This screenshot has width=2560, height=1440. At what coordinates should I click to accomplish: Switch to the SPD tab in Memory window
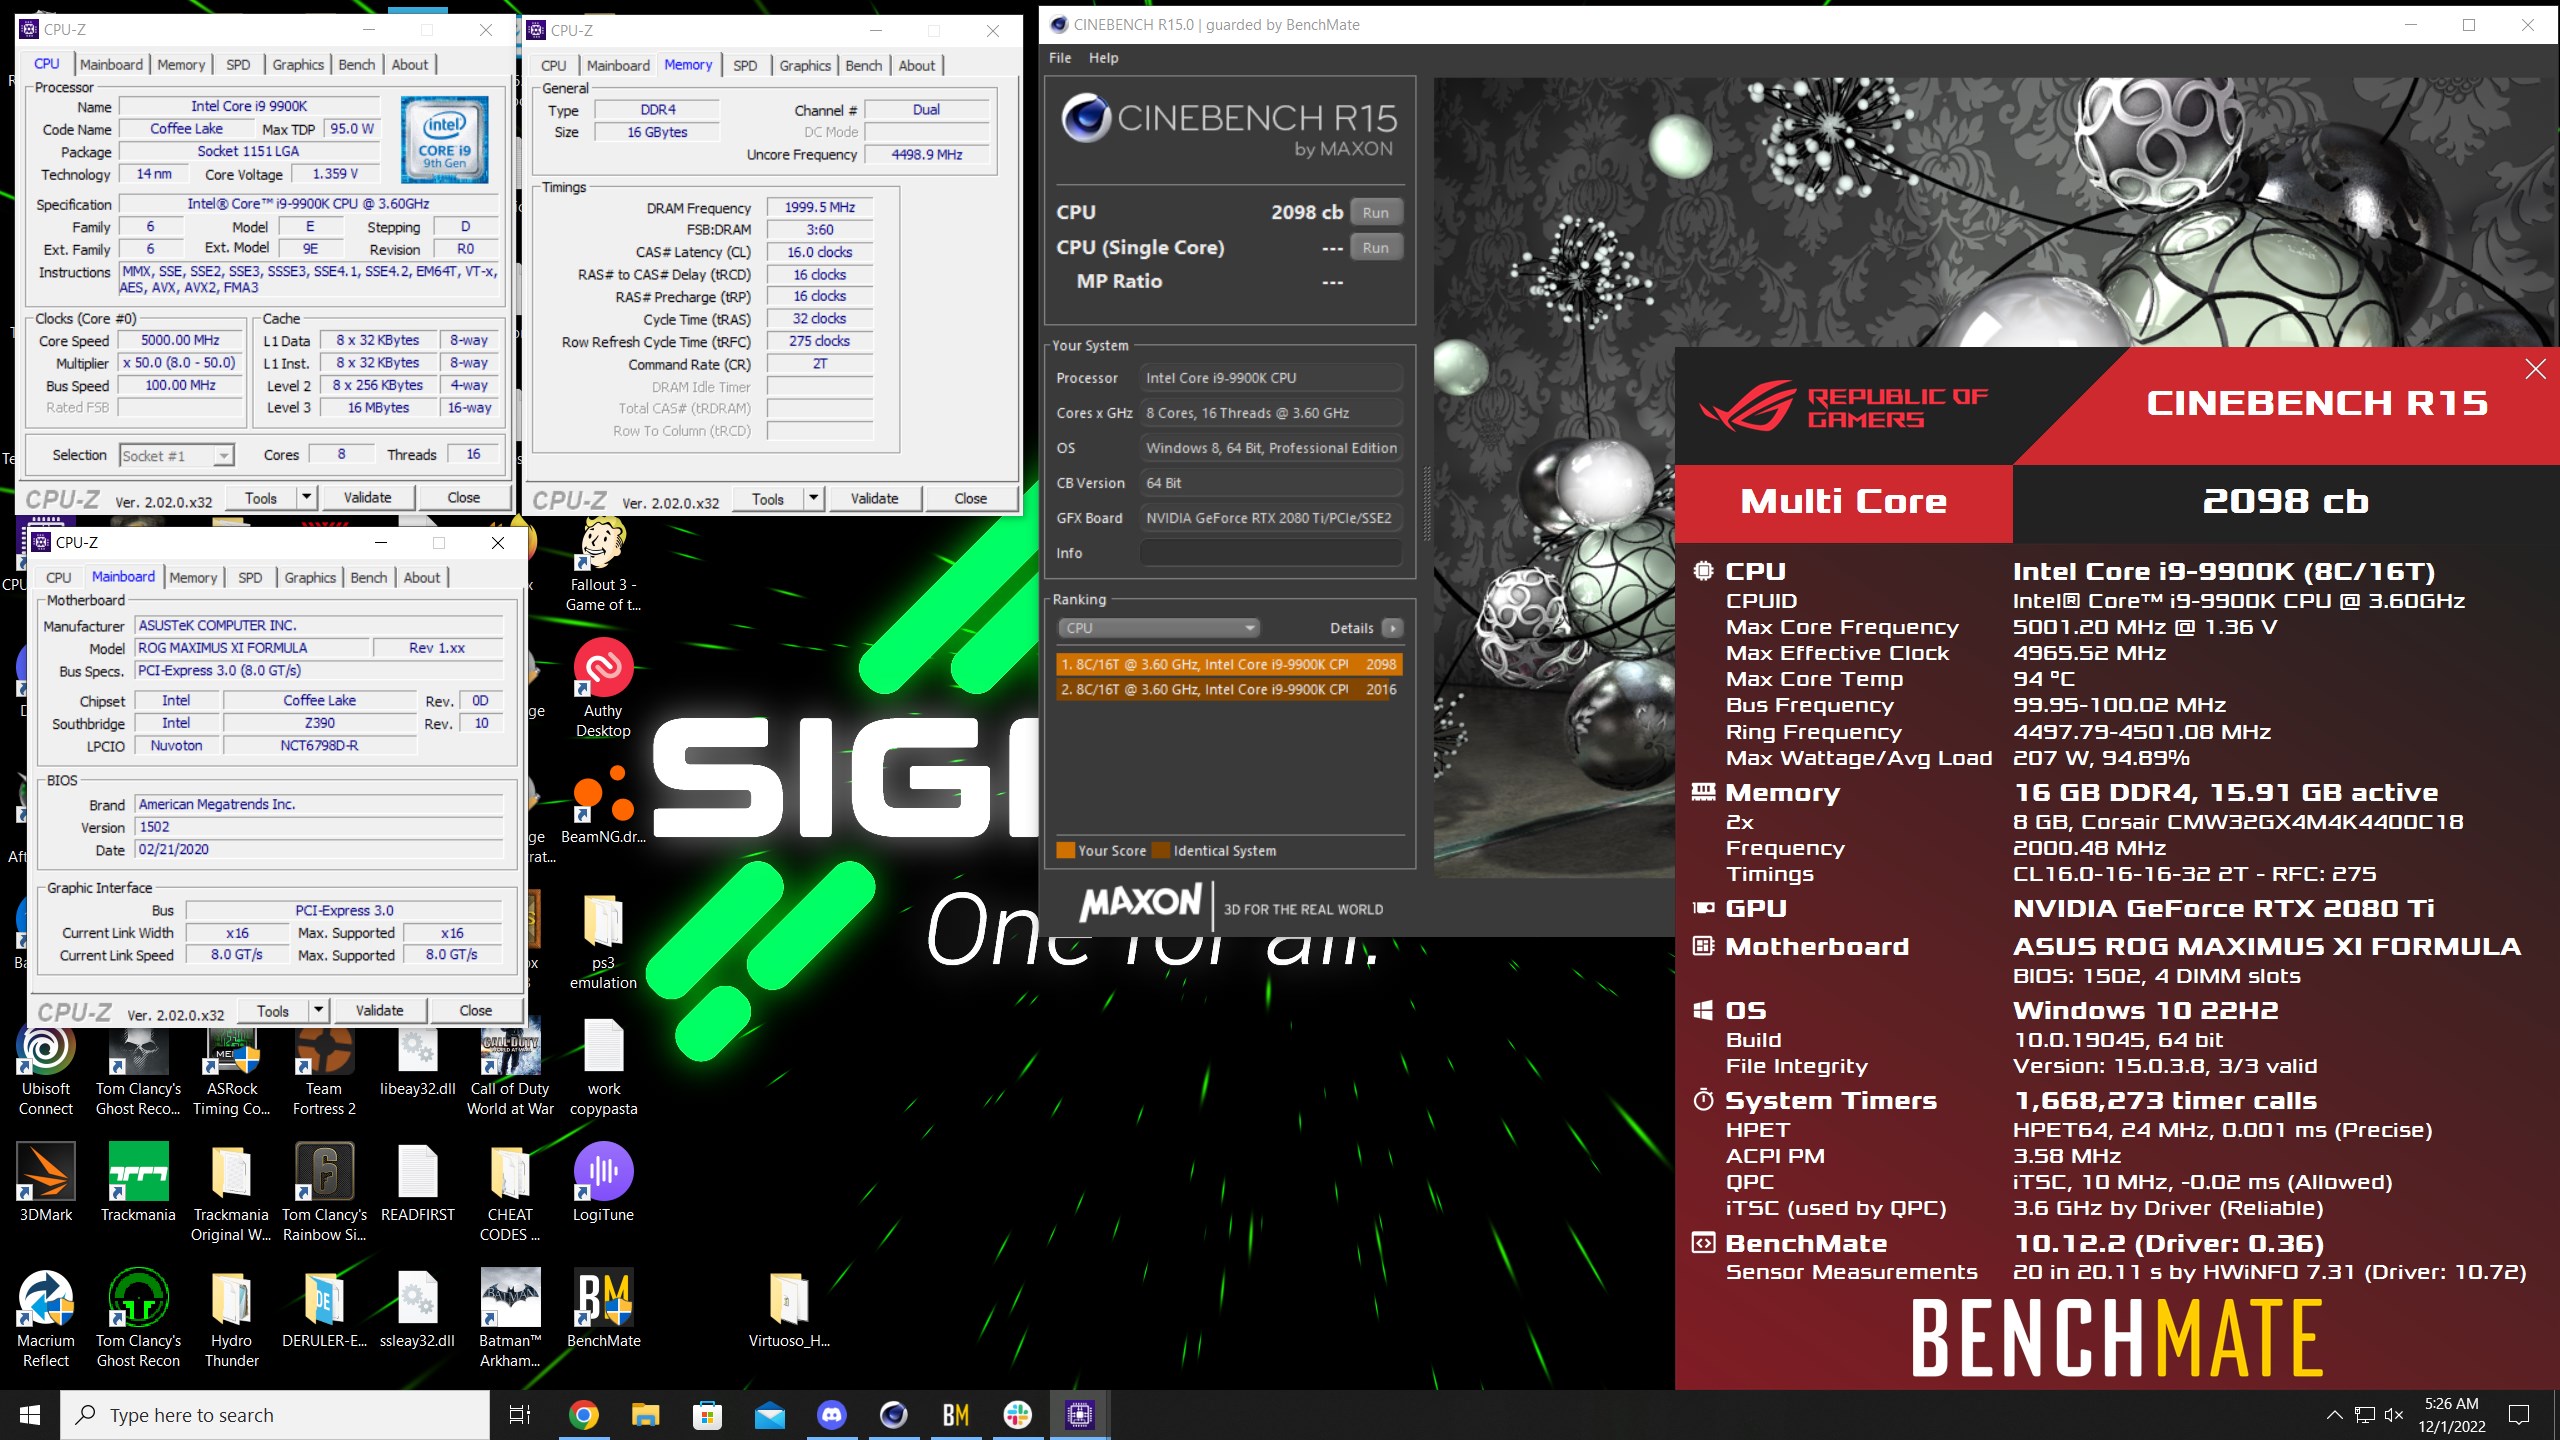coord(745,66)
